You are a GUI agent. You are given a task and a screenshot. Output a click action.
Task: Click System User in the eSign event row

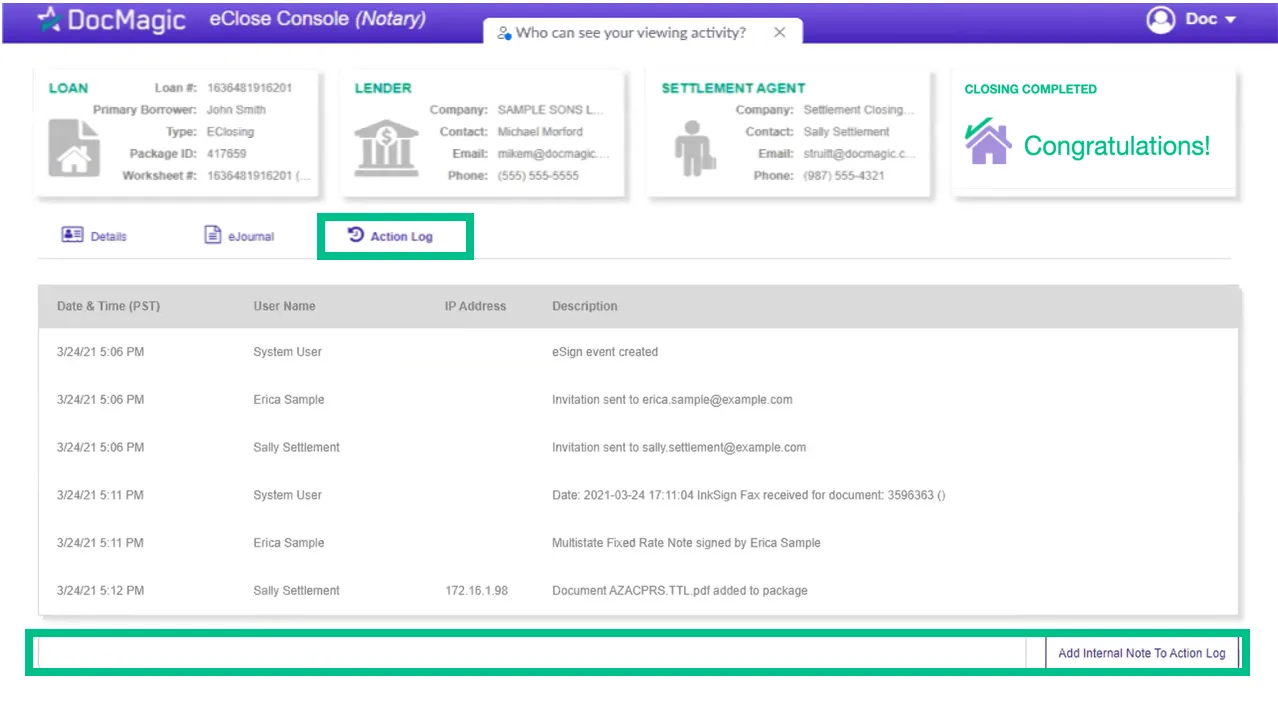(287, 352)
